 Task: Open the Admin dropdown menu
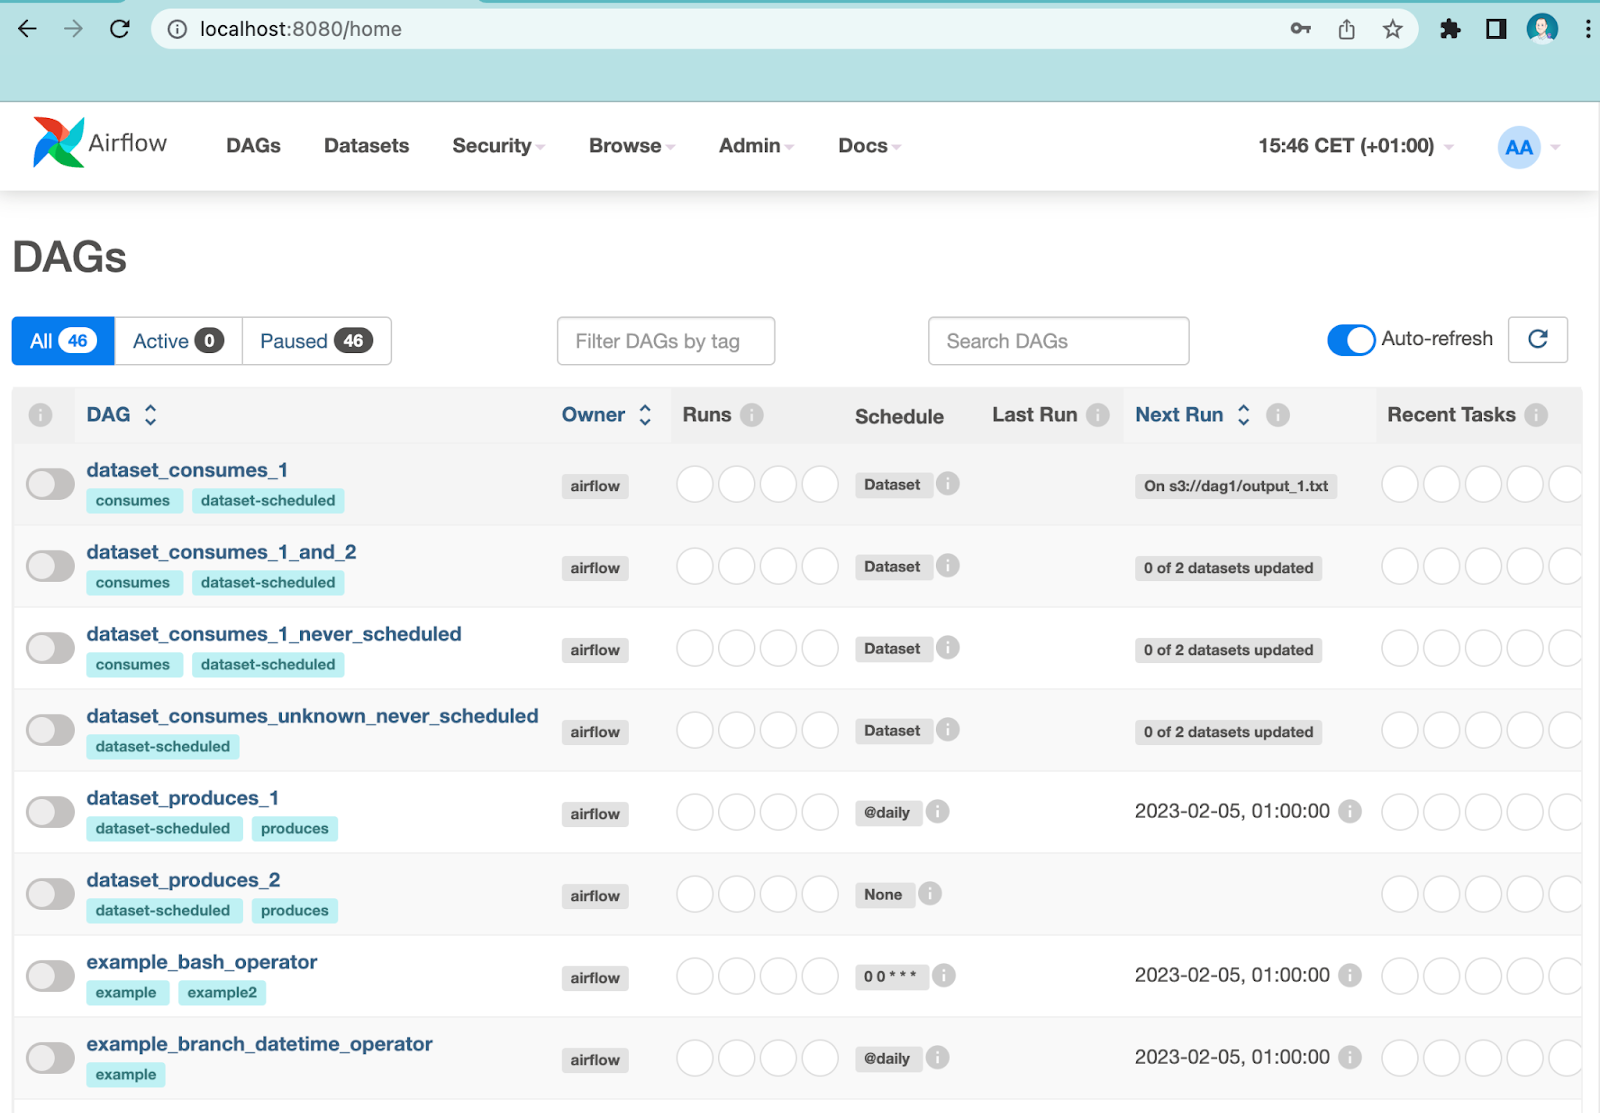756,146
